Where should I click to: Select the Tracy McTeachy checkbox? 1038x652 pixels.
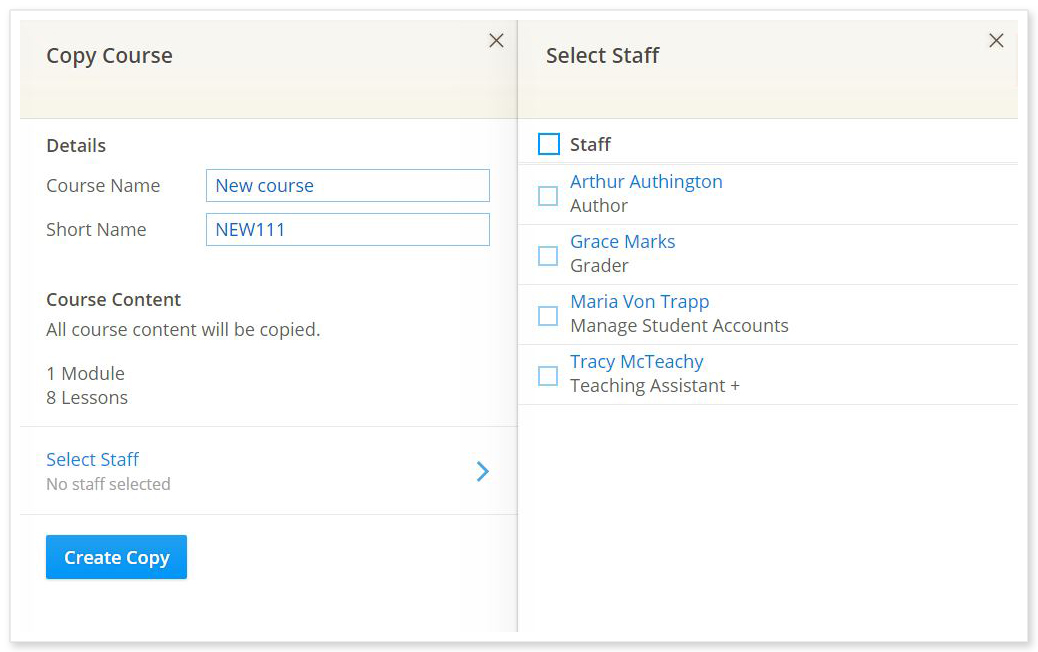548,376
